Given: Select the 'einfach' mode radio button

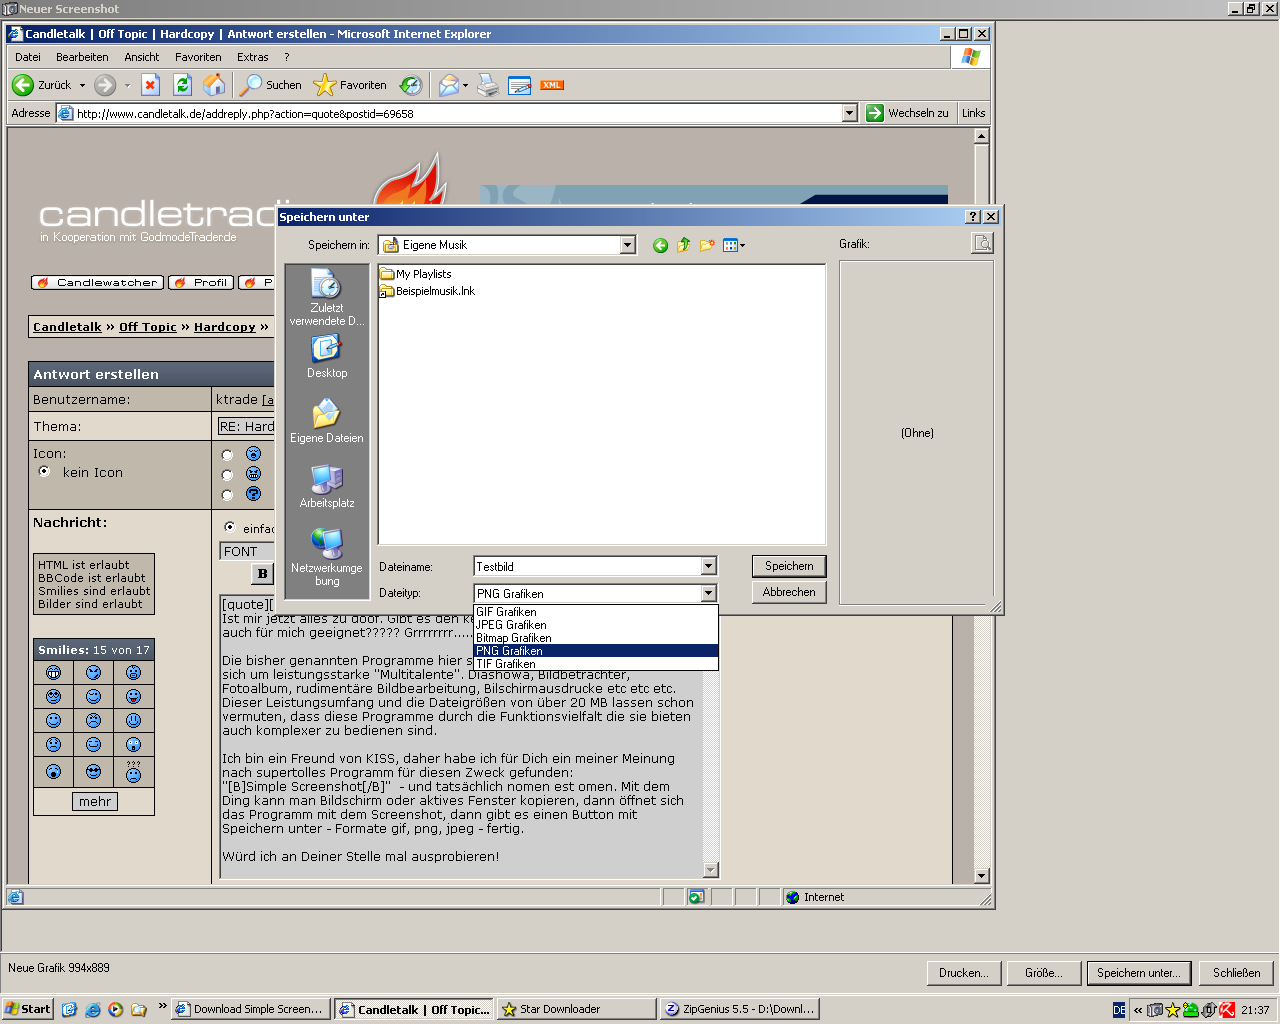Looking at the screenshot, I should coord(230,527).
